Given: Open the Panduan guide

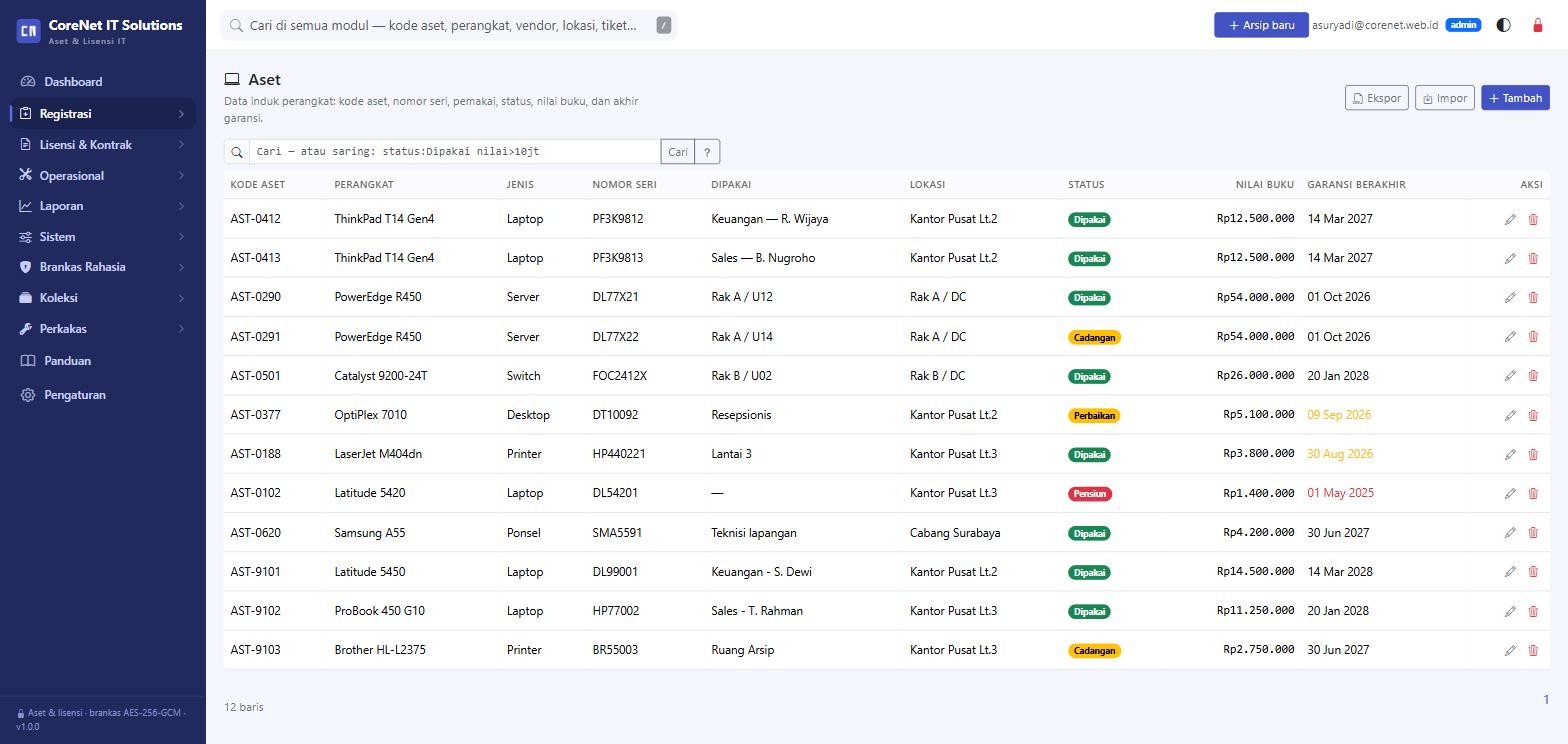Looking at the screenshot, I should click(x=103, y=361).
